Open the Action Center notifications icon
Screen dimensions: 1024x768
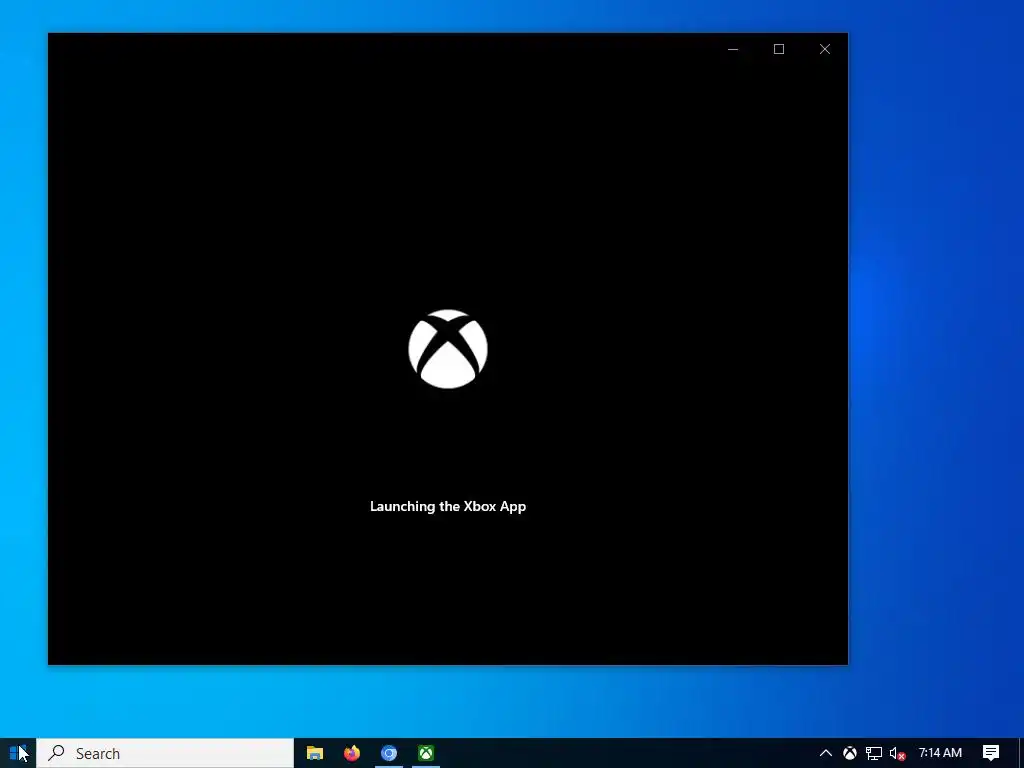coord(991,753)
